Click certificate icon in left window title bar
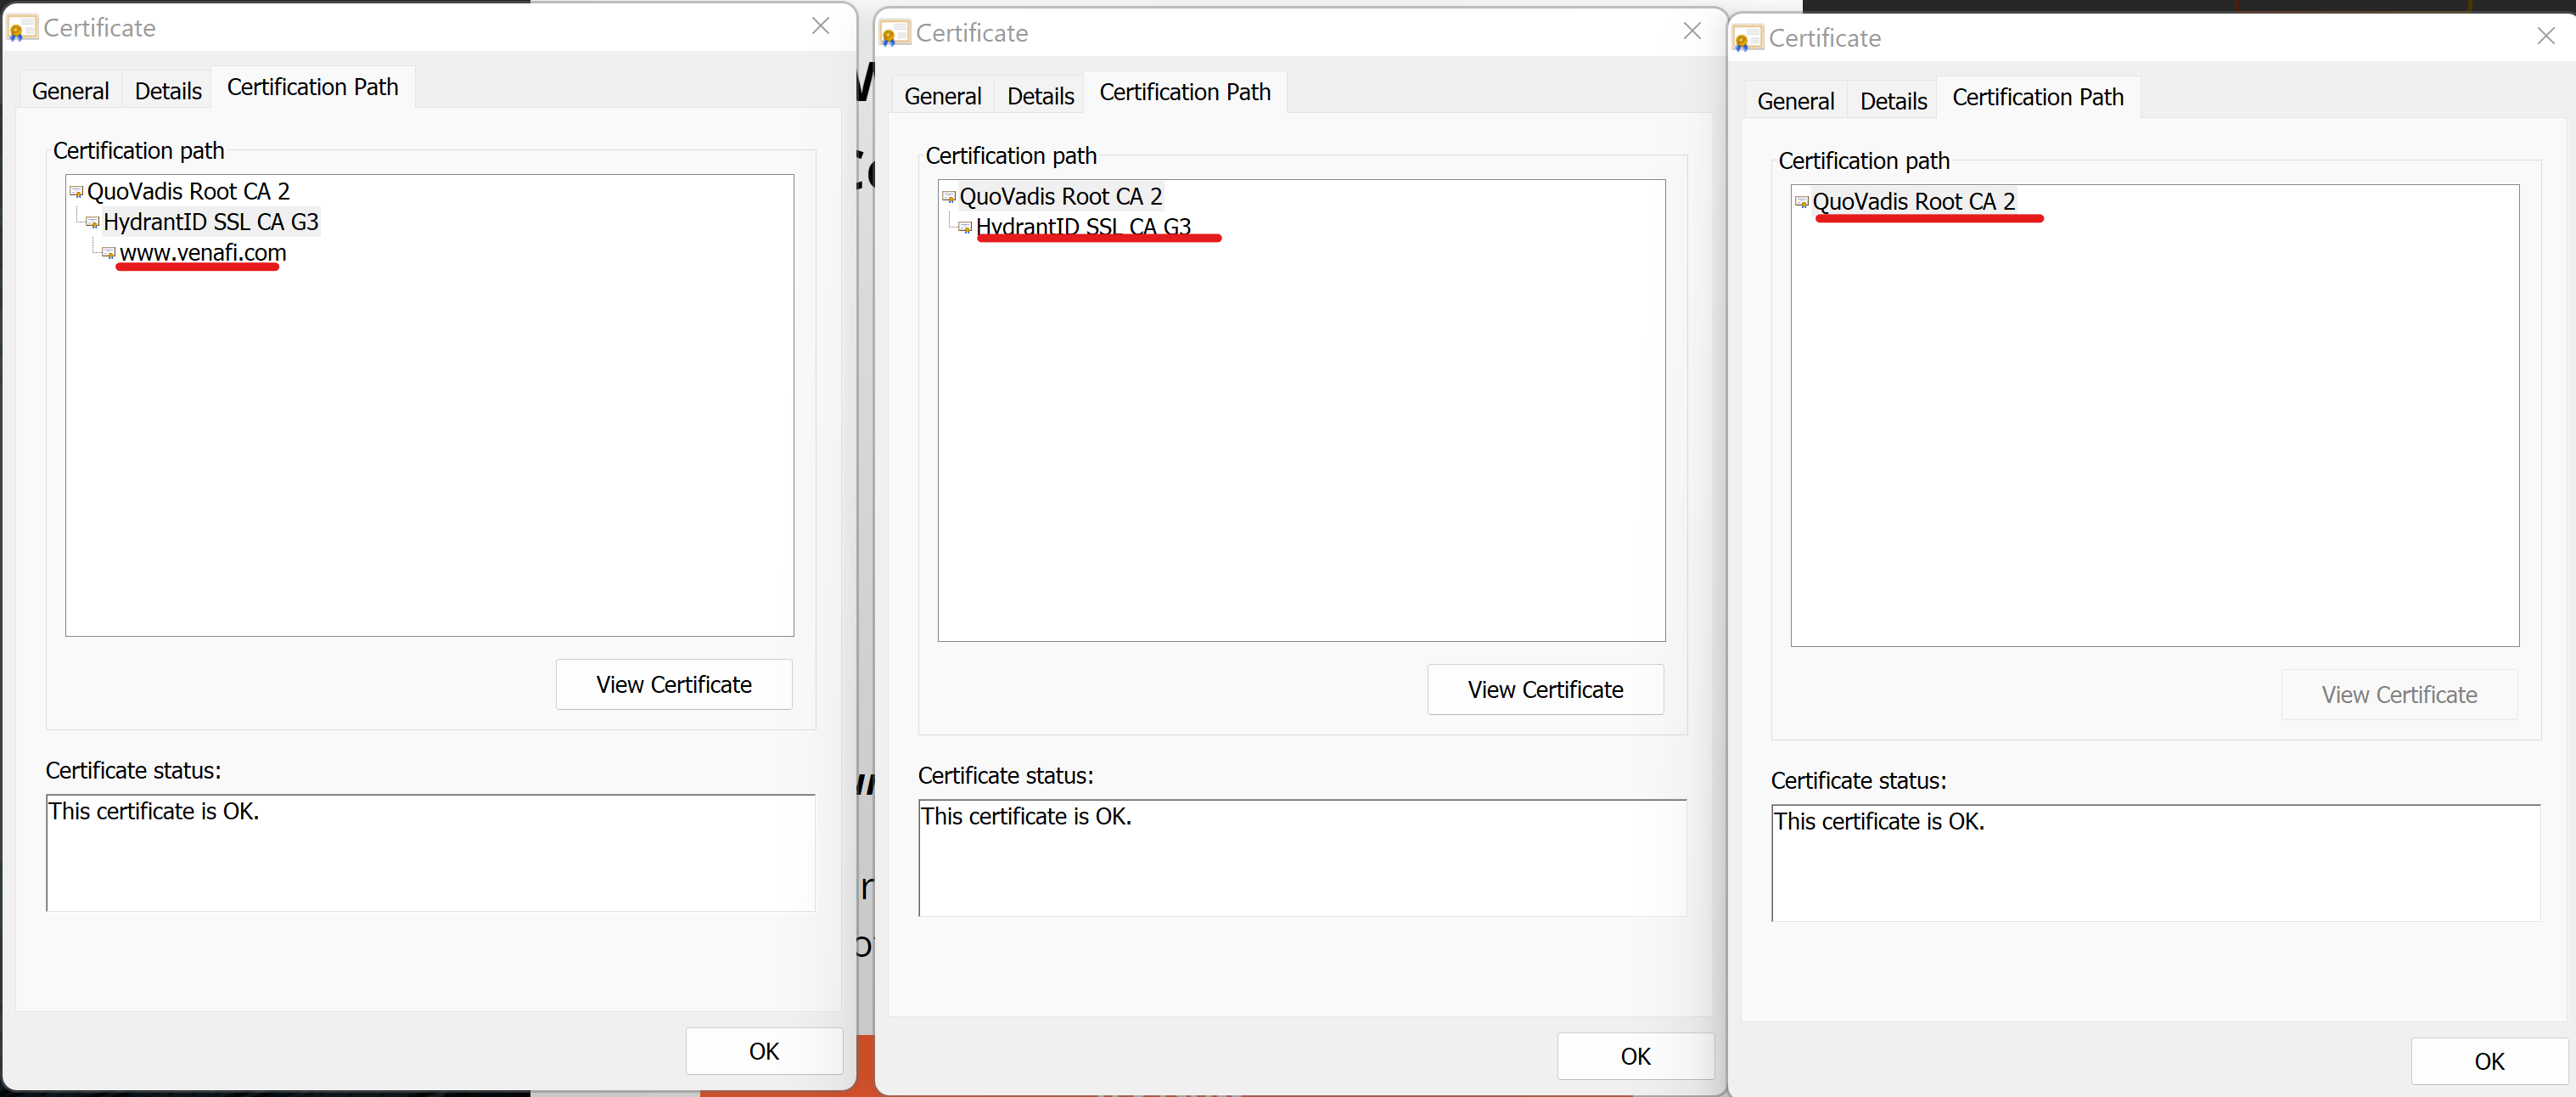This screenshot has height=1097, width=2576. [x=21, y=28]
